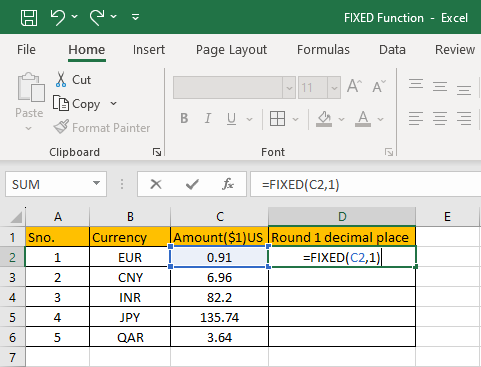Expand the Copy options arrow

click(113, 103)
